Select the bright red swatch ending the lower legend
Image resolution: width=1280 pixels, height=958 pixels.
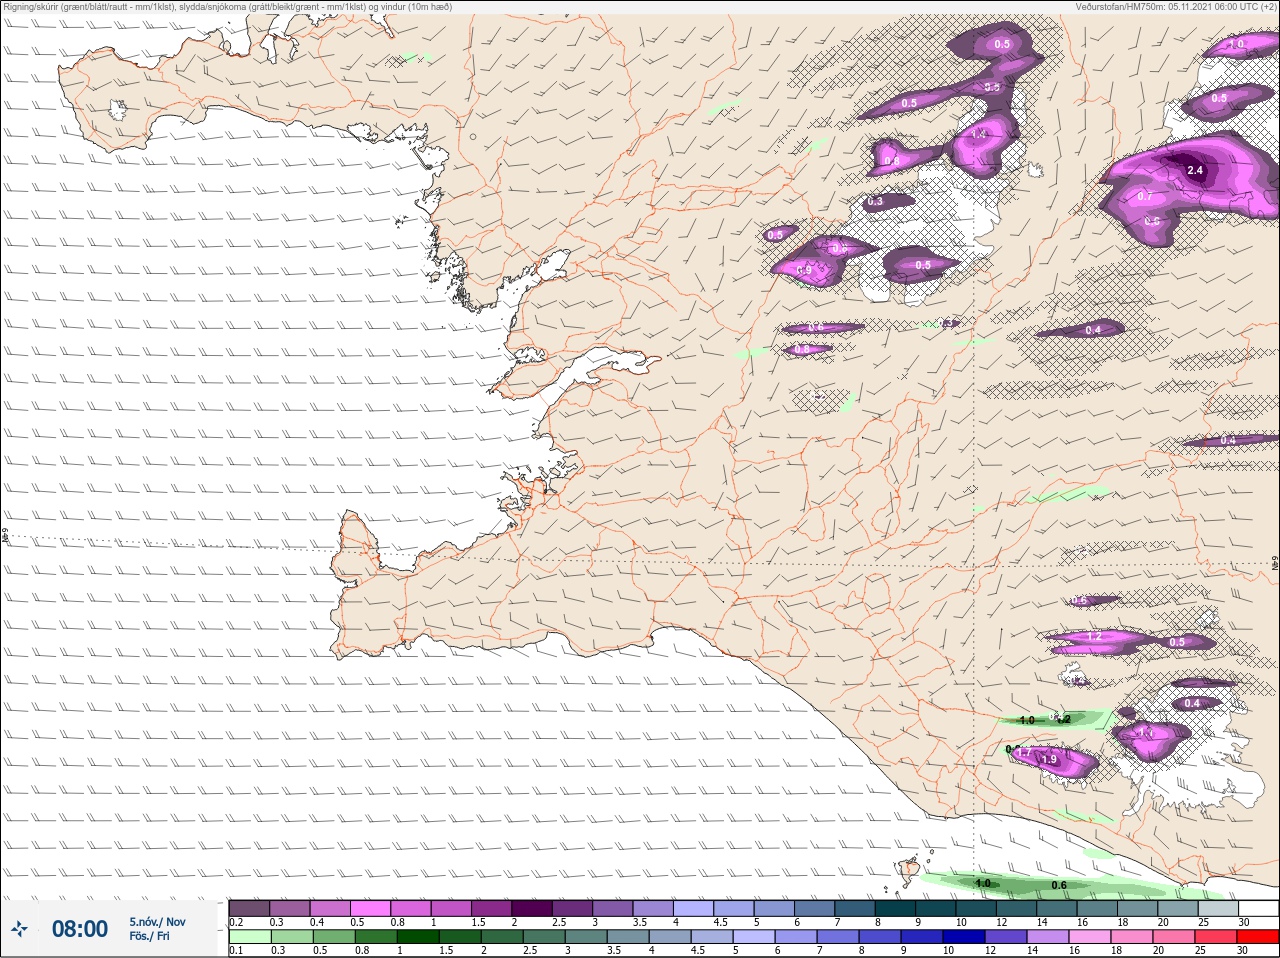point(1258,937)
